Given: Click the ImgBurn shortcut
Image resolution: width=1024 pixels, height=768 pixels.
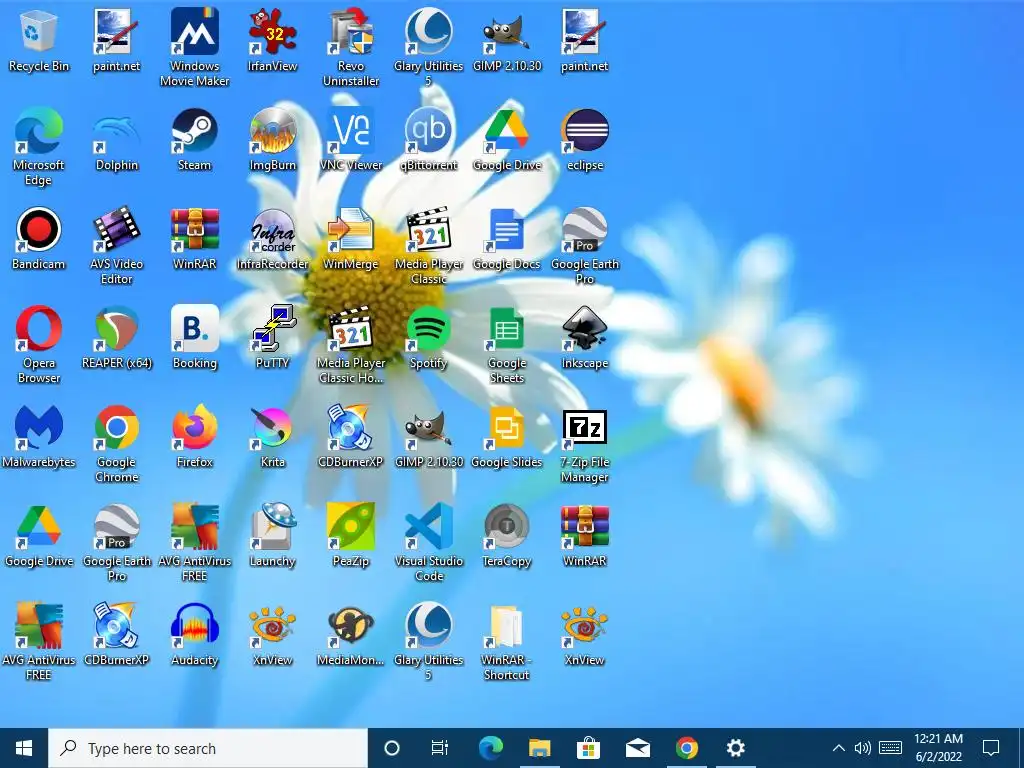Looking at the screenshot, I should [x=272, y=140].
